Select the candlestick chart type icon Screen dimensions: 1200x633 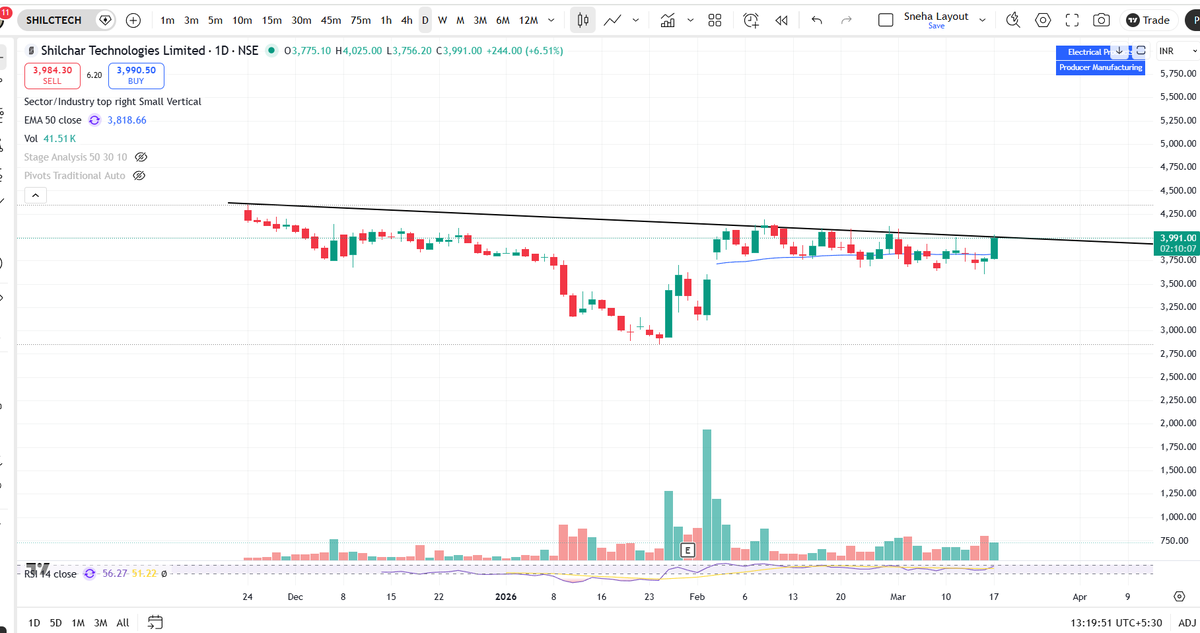click(x=582, y=19)
